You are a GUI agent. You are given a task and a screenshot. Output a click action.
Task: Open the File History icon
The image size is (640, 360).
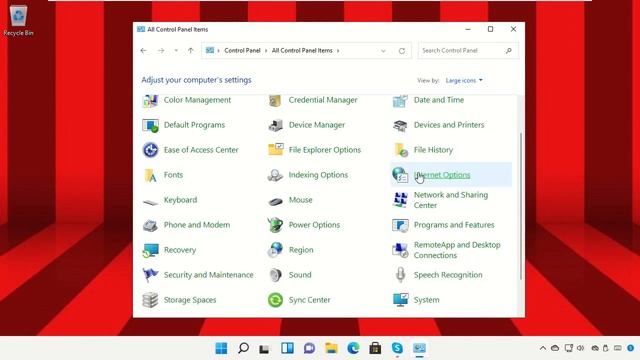400,150
